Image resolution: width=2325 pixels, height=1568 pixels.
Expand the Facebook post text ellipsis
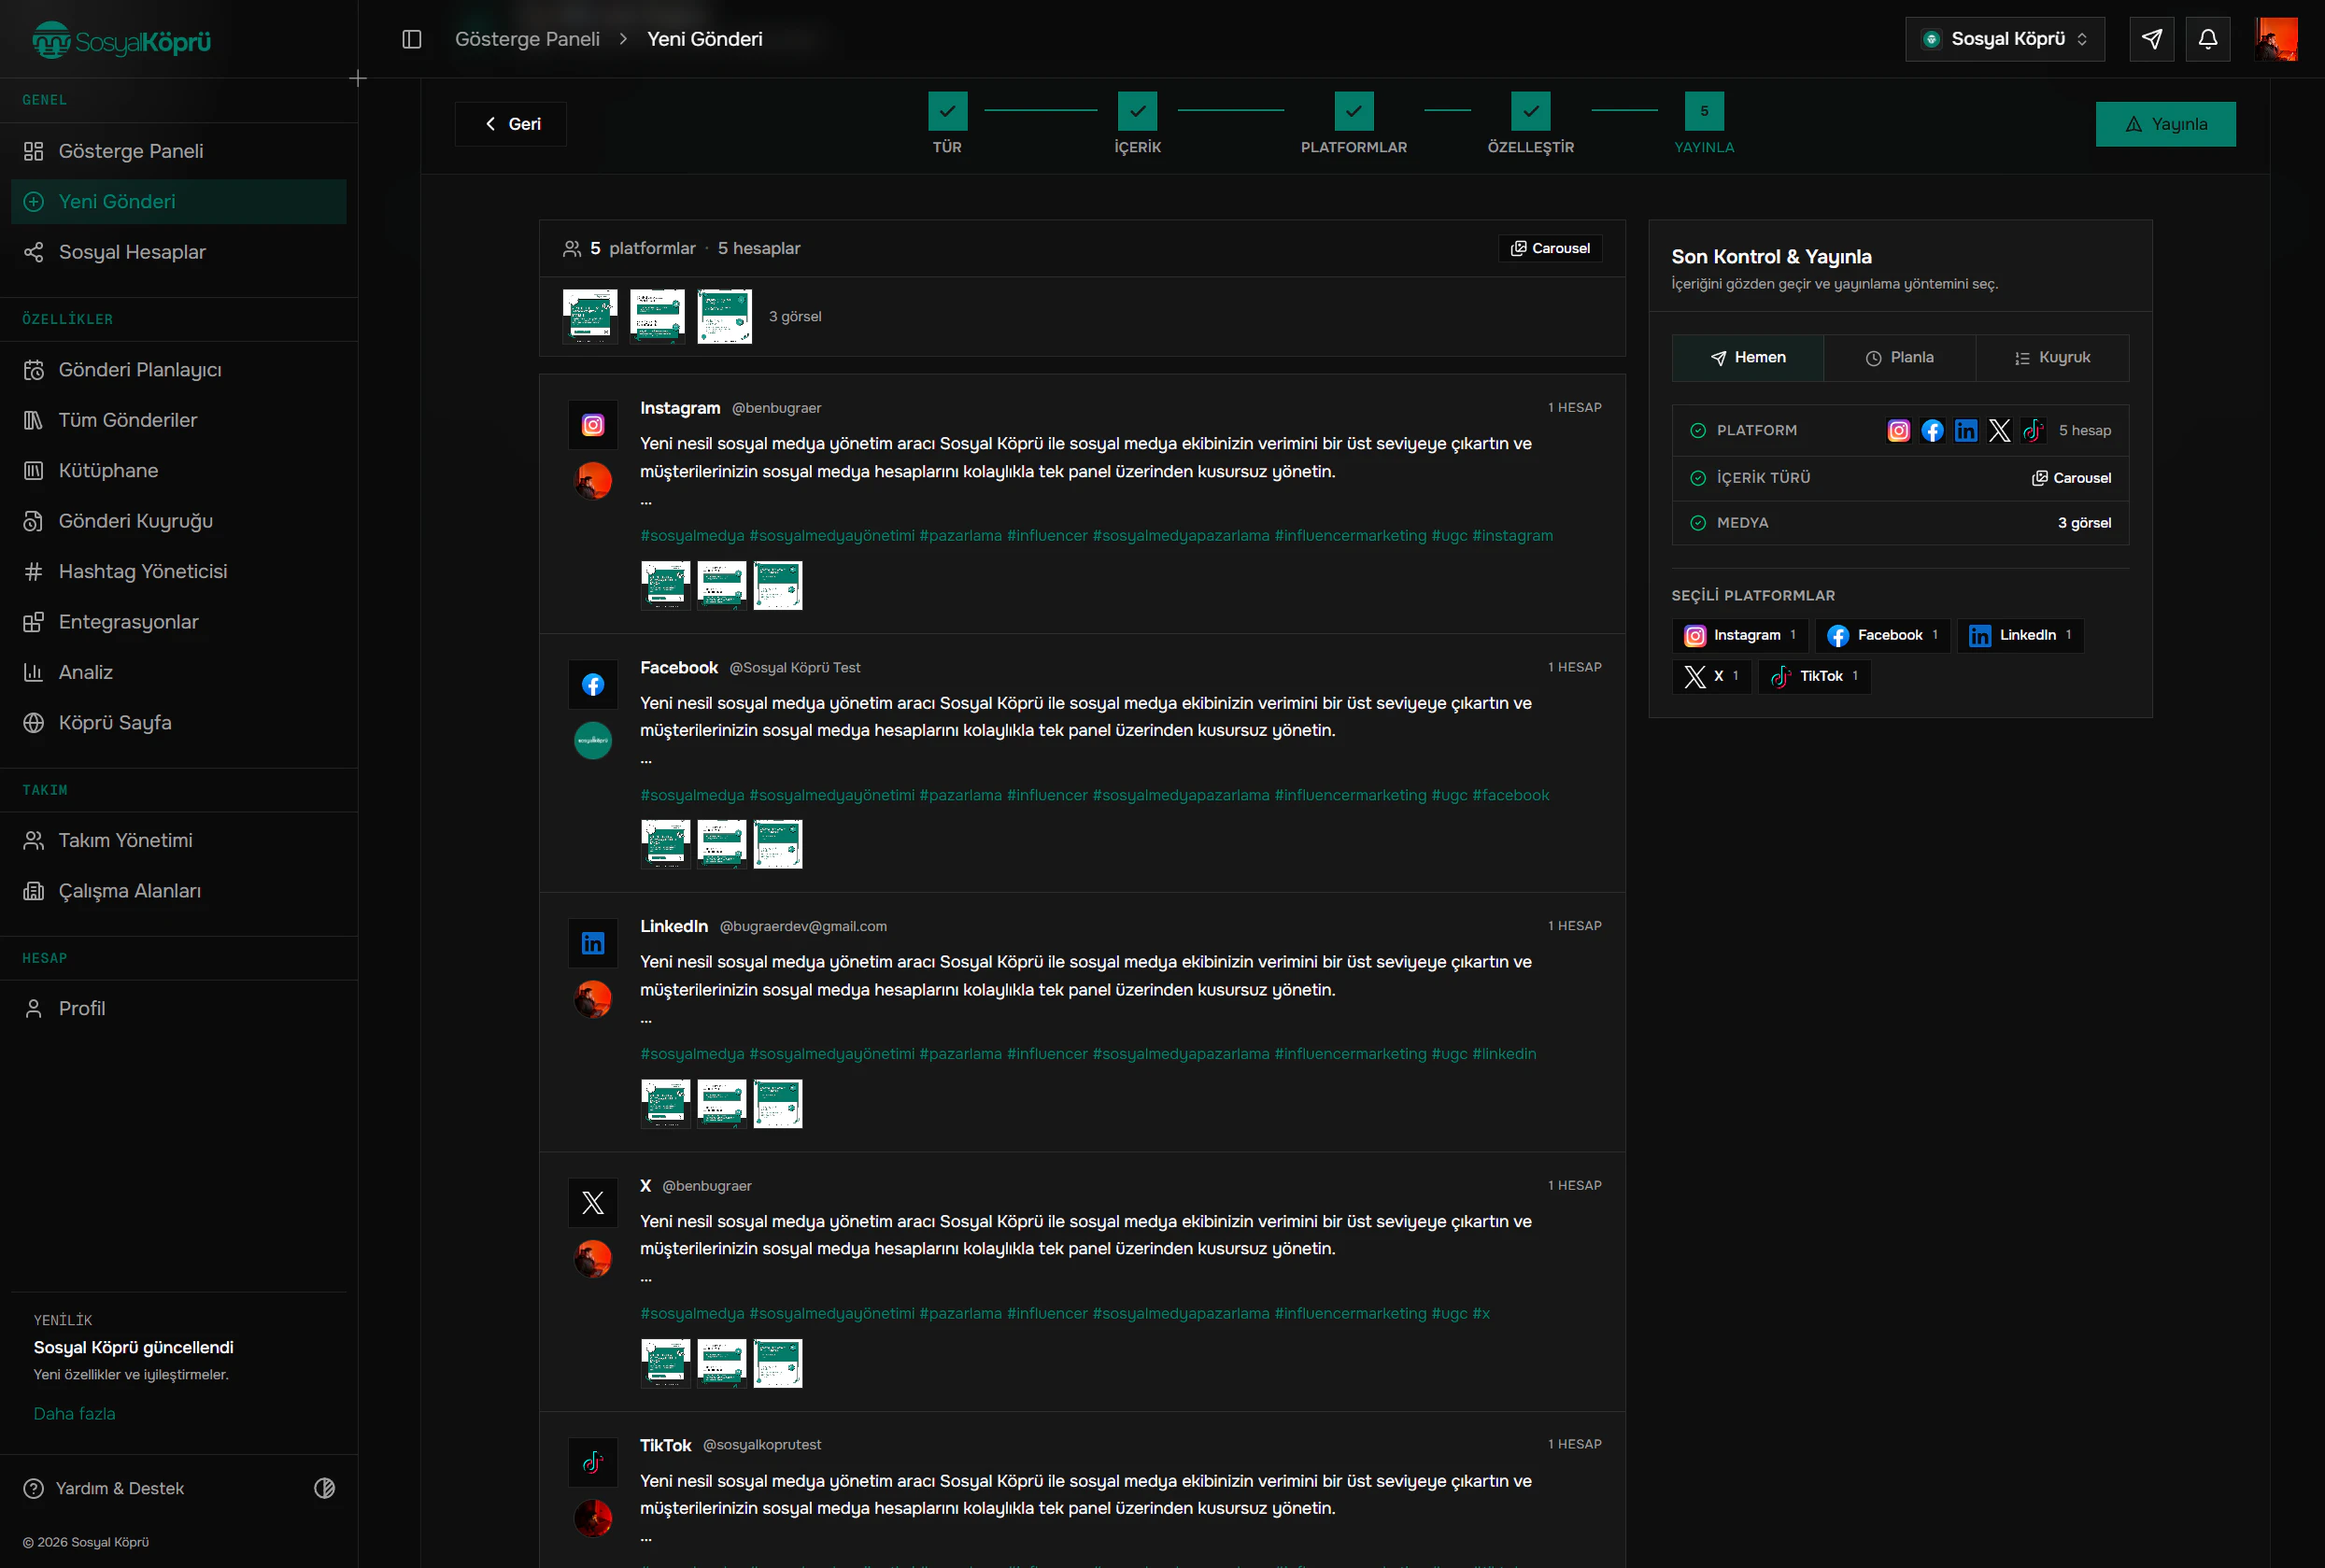[x=646, y=761]
